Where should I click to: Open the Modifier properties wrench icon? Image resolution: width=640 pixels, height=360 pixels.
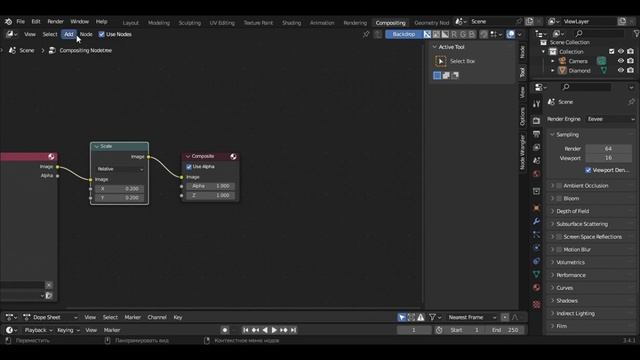pos(536,221)
